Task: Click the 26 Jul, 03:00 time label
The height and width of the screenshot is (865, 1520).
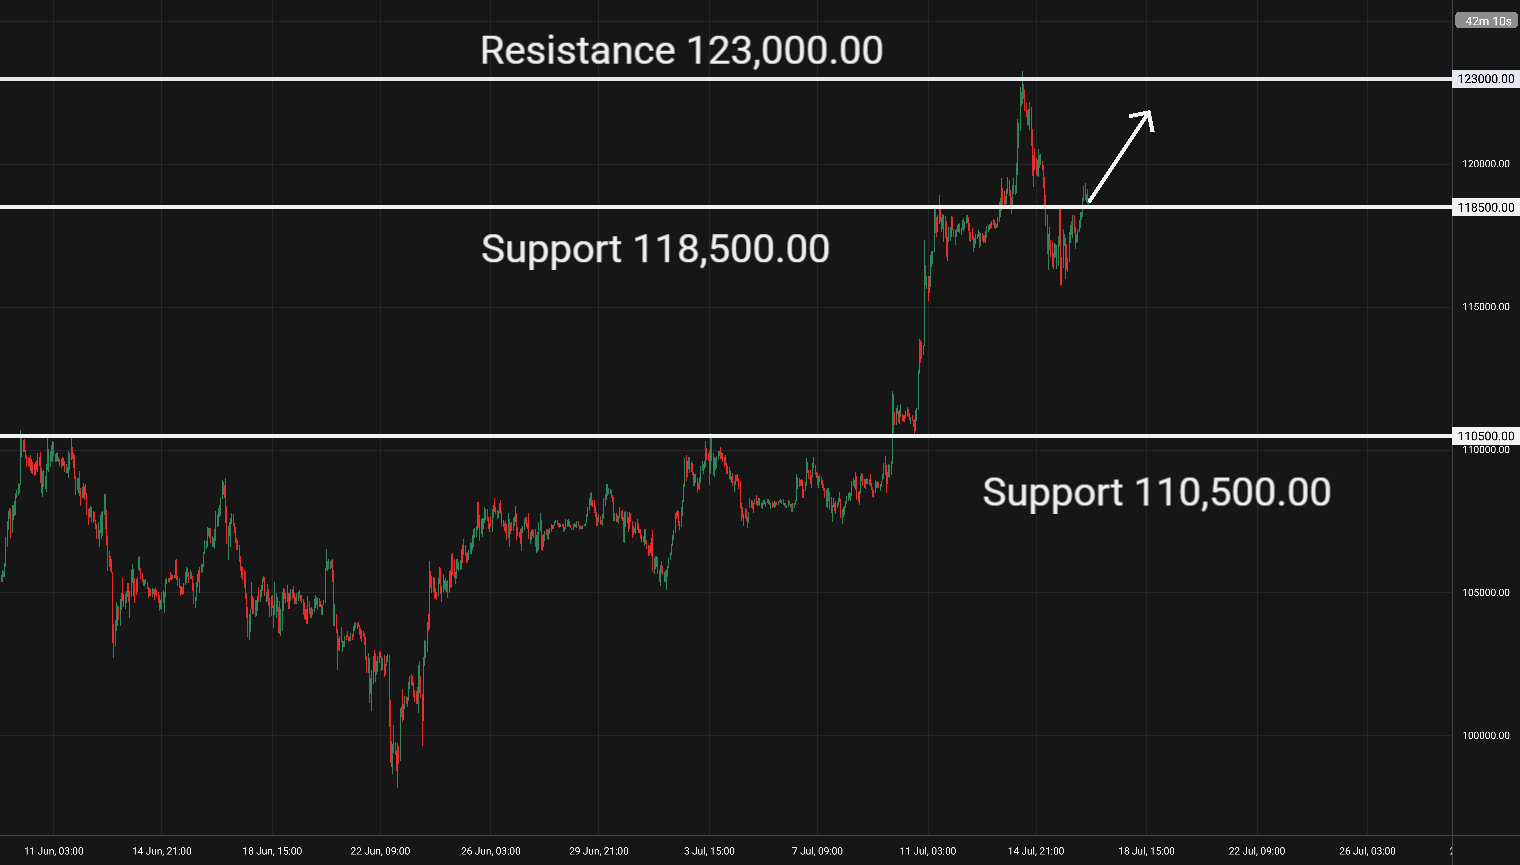Action: pyautogui.click(x=1367, y=851)
